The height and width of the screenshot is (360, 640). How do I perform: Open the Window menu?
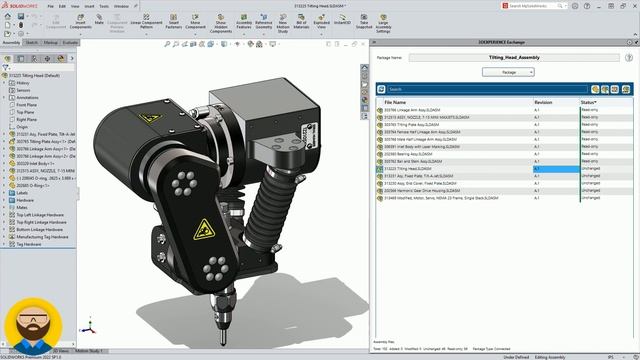point(121,6)
